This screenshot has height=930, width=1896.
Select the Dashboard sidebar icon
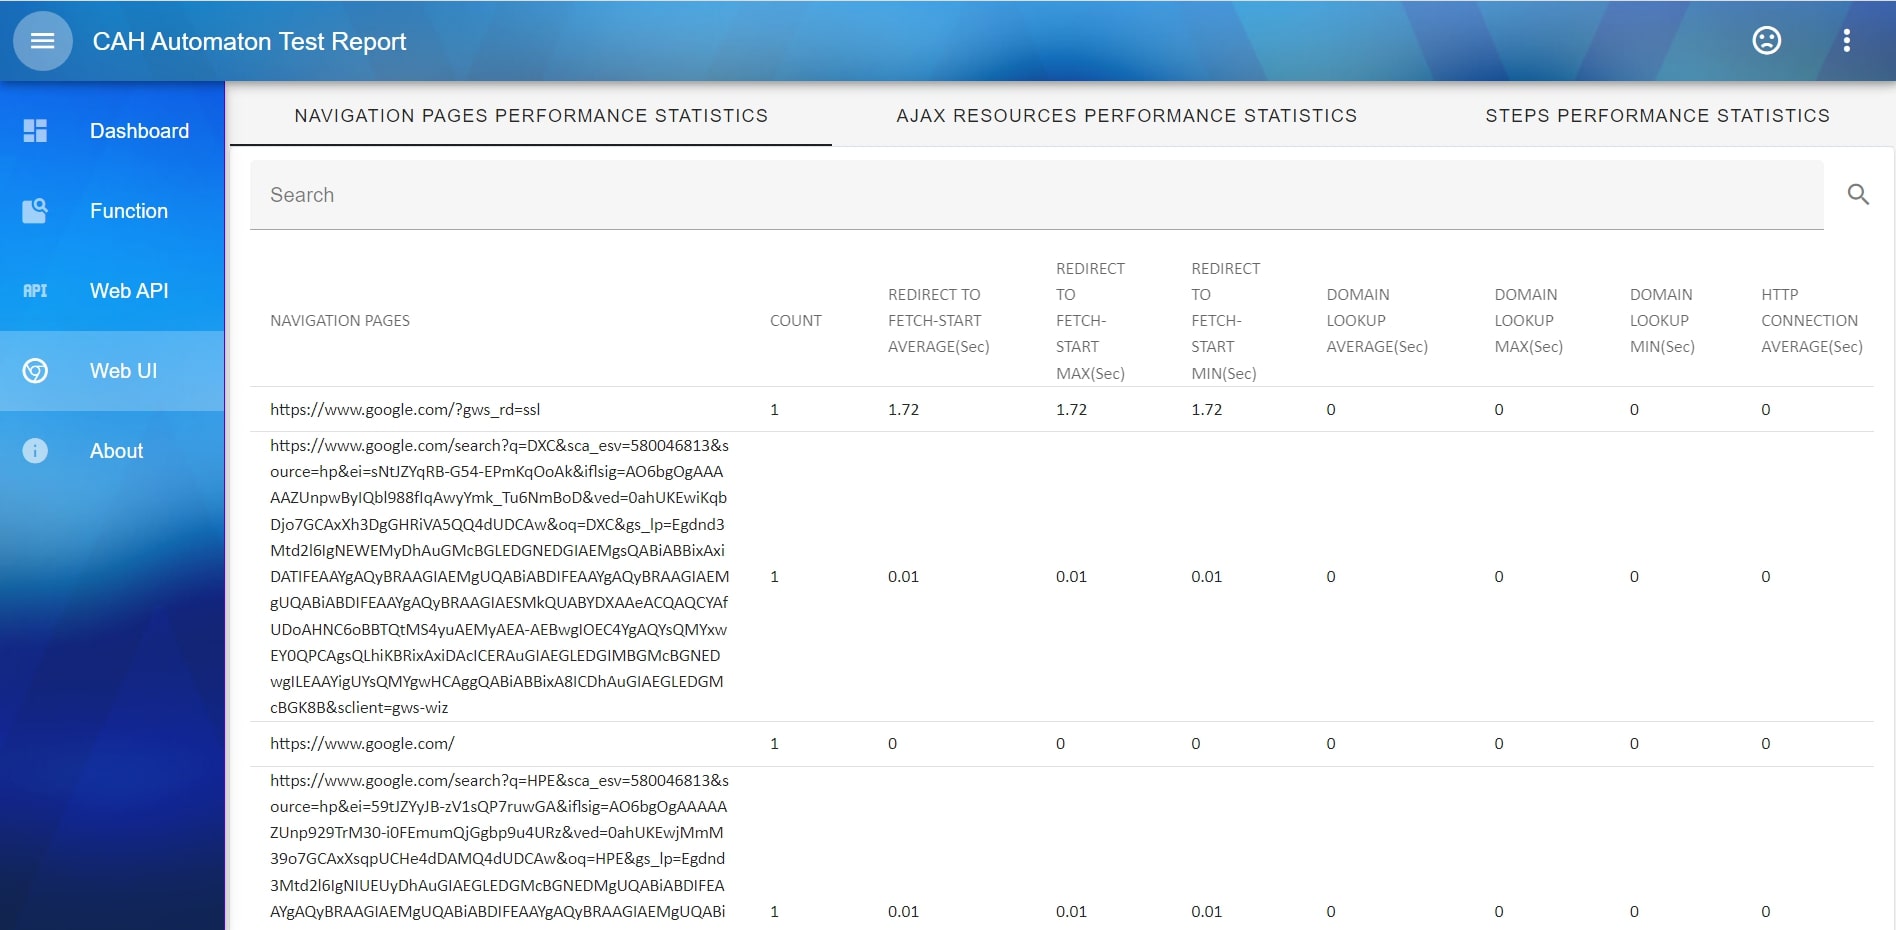tap(35, 130)
